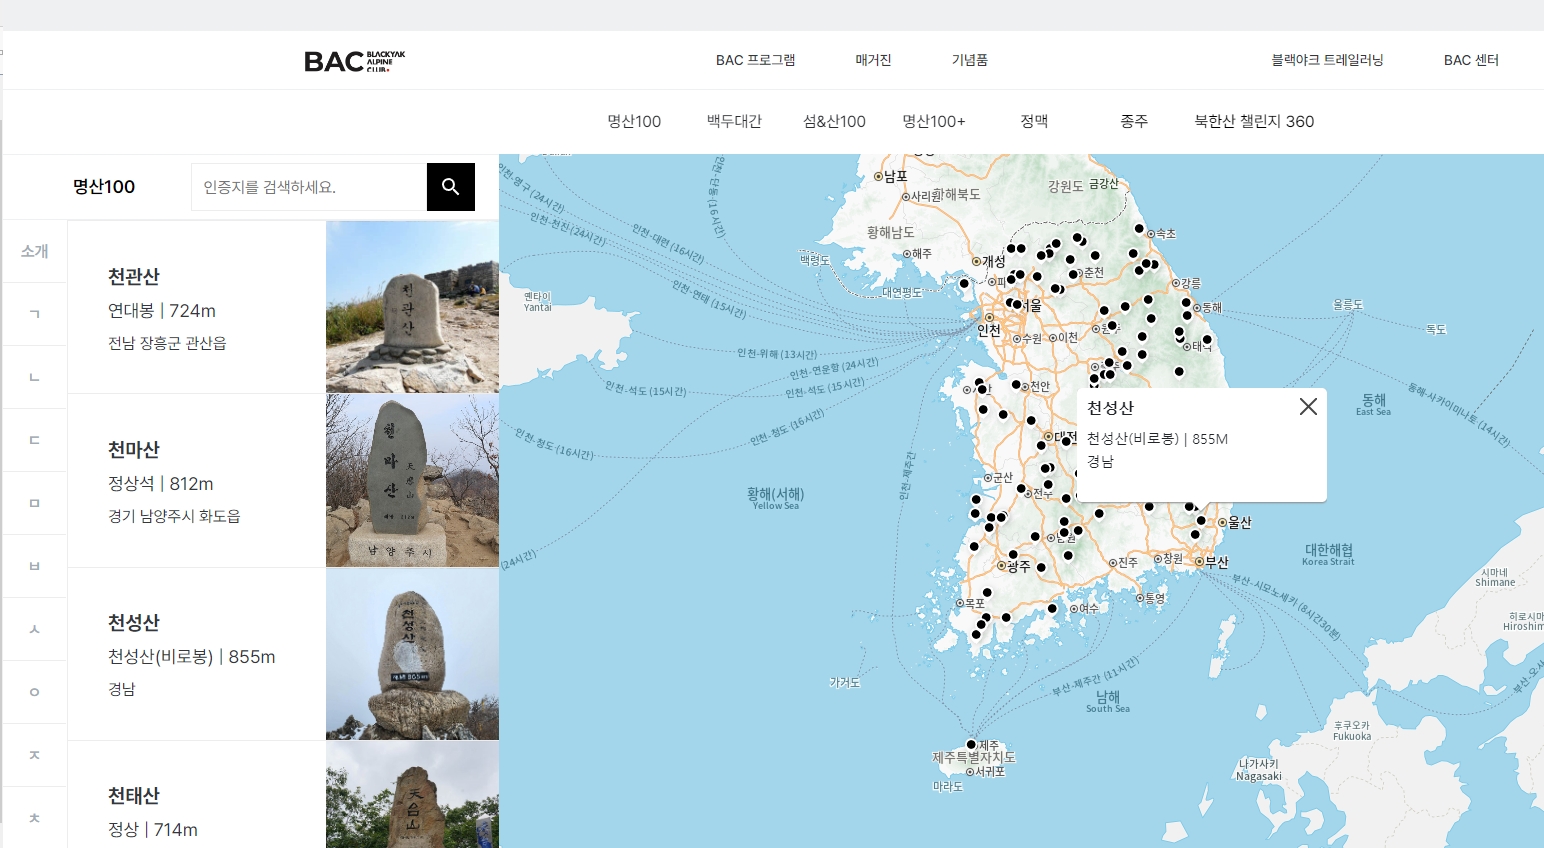Open the BAC 프로그램 menu
The height and width of the screenshot is (848, 1544).
pos(755,60)
